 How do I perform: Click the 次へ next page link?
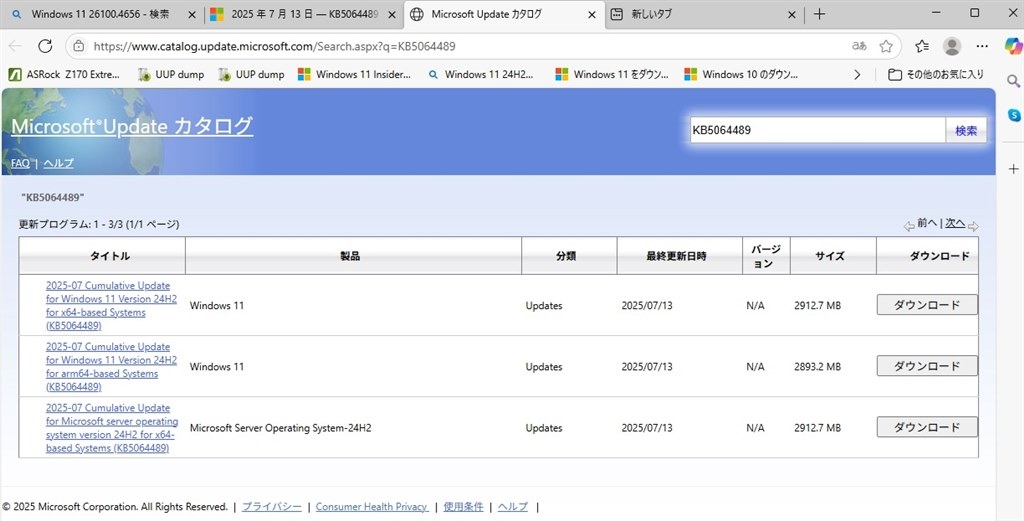click(955, 223)
